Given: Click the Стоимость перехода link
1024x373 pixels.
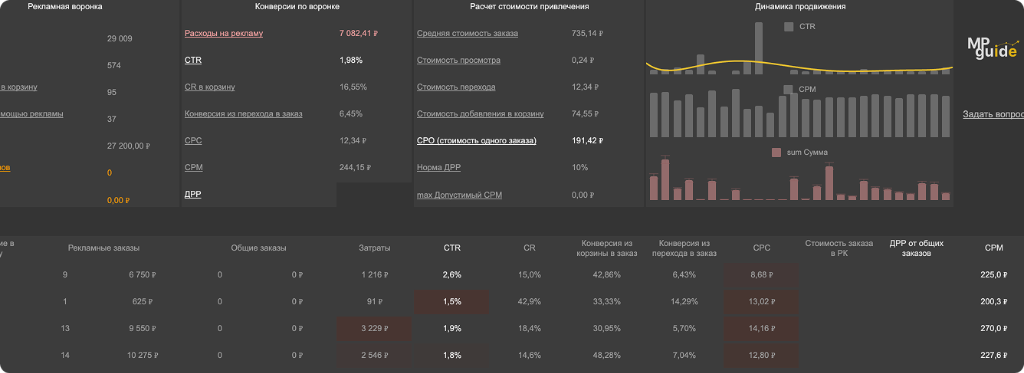Looking at the screenshot, I should pyautogui.click(x=456, y=87).
